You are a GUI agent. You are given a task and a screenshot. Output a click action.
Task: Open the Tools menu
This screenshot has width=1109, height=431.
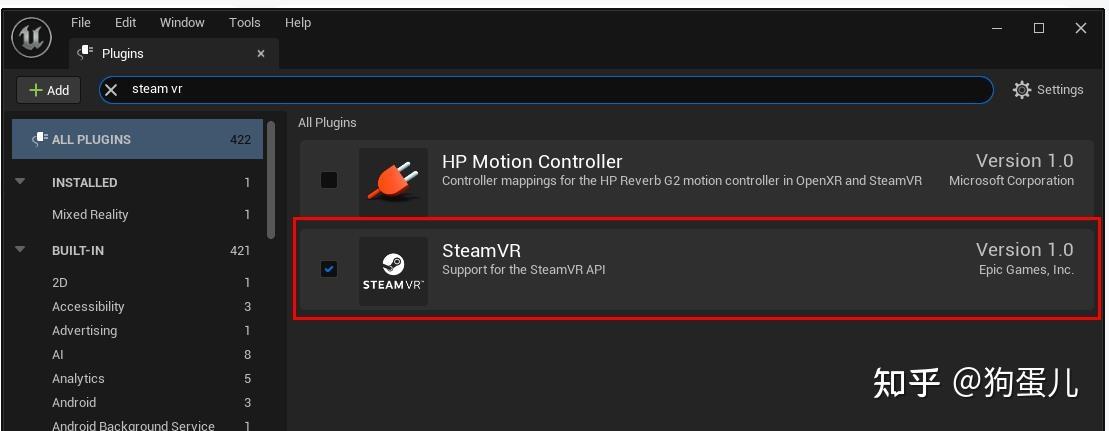point(244,22)
